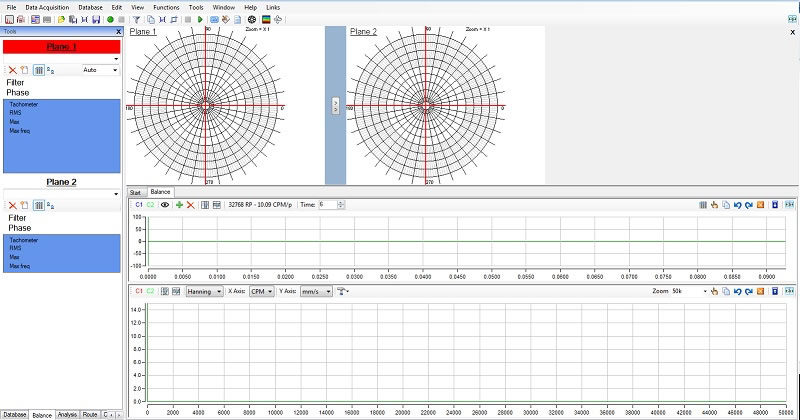Click the Plane 2 heading in Tools panel
This screenshot has width=800, height=420.
pyautogui.click(x=62, y=182)
